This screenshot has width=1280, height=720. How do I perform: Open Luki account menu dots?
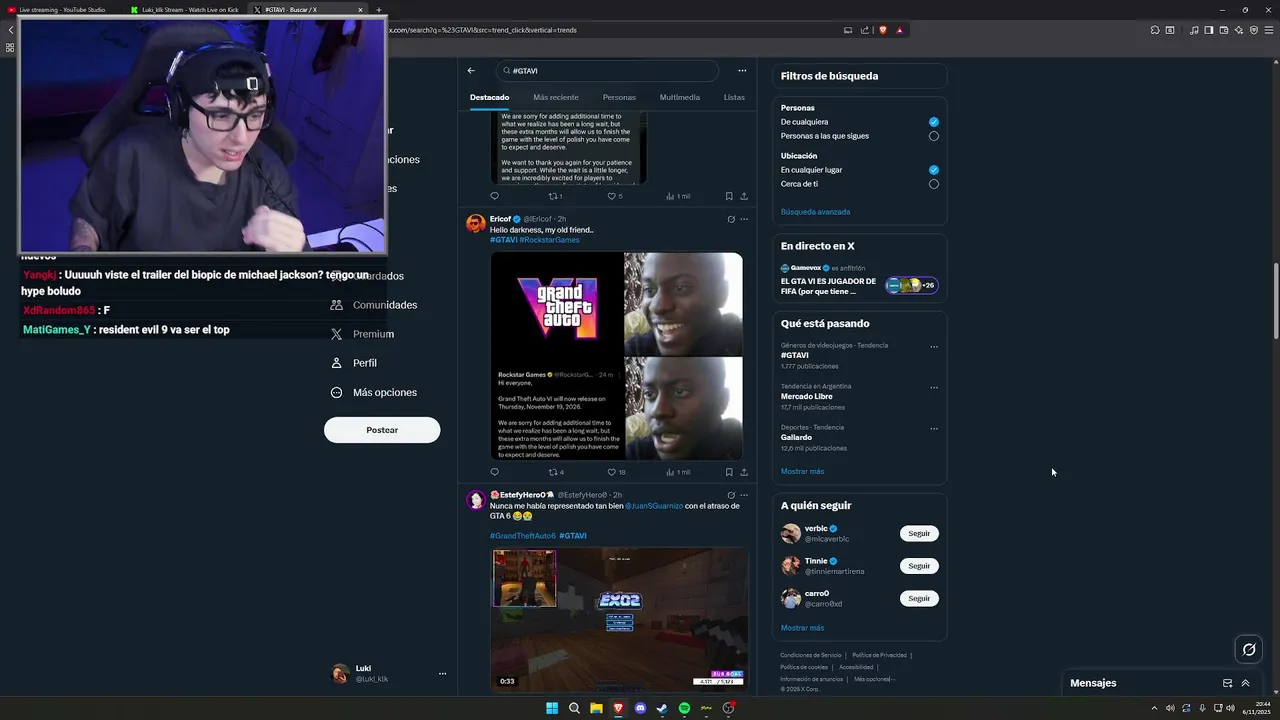coord(442,674)
